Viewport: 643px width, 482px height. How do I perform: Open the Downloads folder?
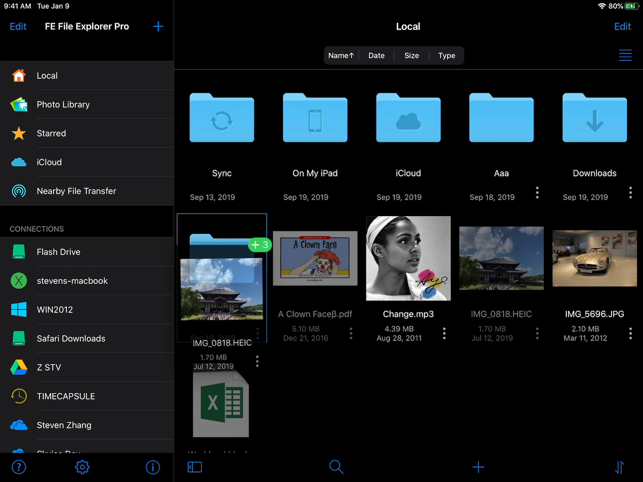click(595, 118)
